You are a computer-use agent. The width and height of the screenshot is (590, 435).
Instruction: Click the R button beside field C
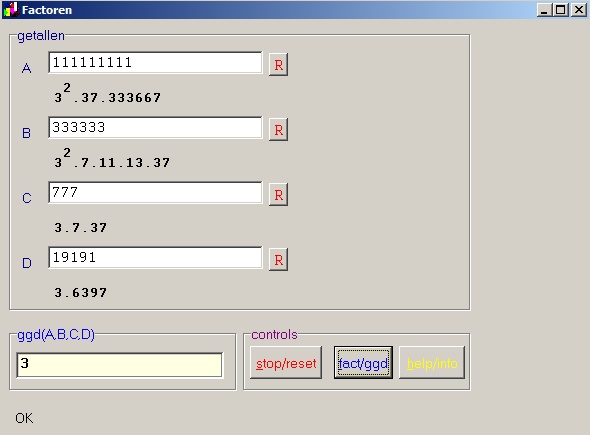coord(278,195)
